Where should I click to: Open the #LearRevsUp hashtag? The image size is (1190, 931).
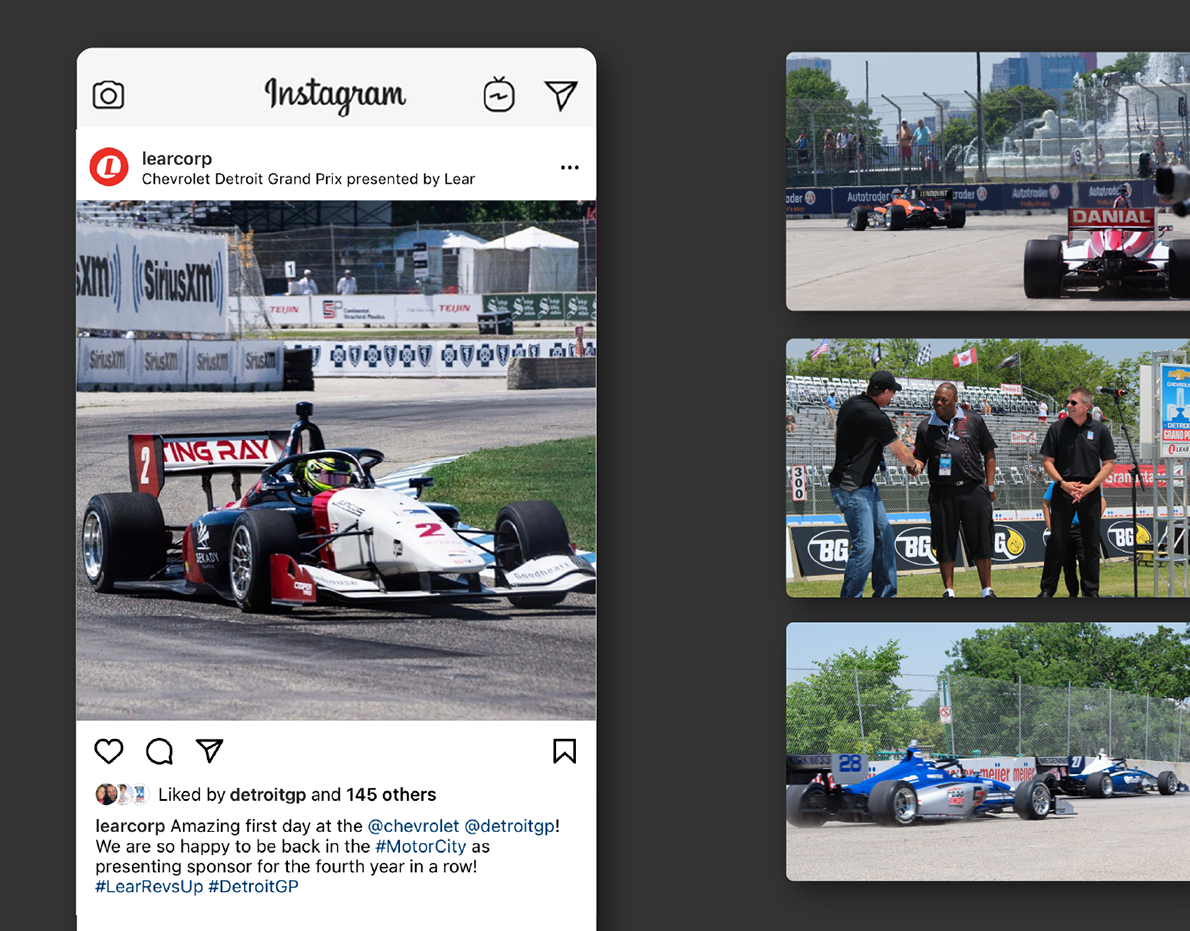click(149, 886)
